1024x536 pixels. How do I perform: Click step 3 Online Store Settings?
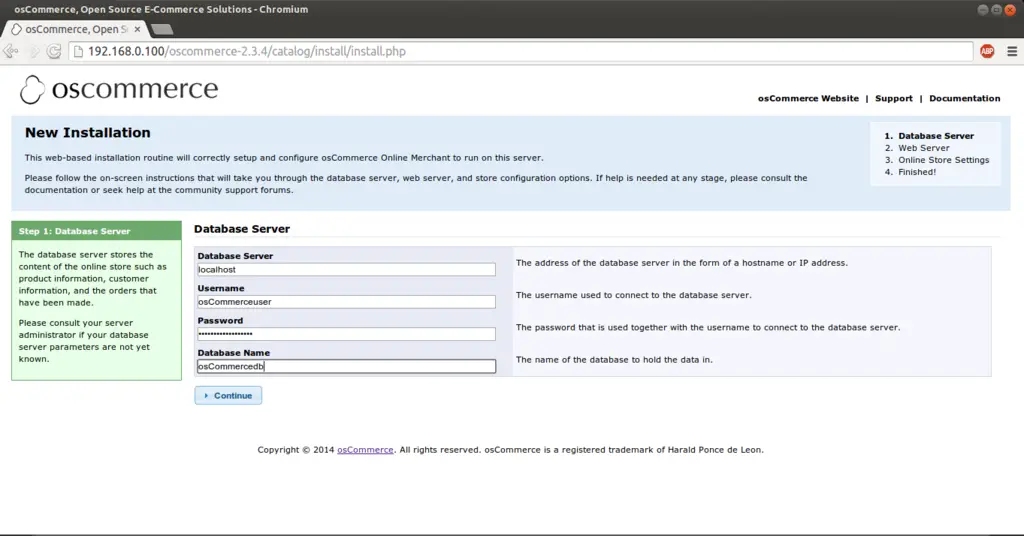point(943,160)
